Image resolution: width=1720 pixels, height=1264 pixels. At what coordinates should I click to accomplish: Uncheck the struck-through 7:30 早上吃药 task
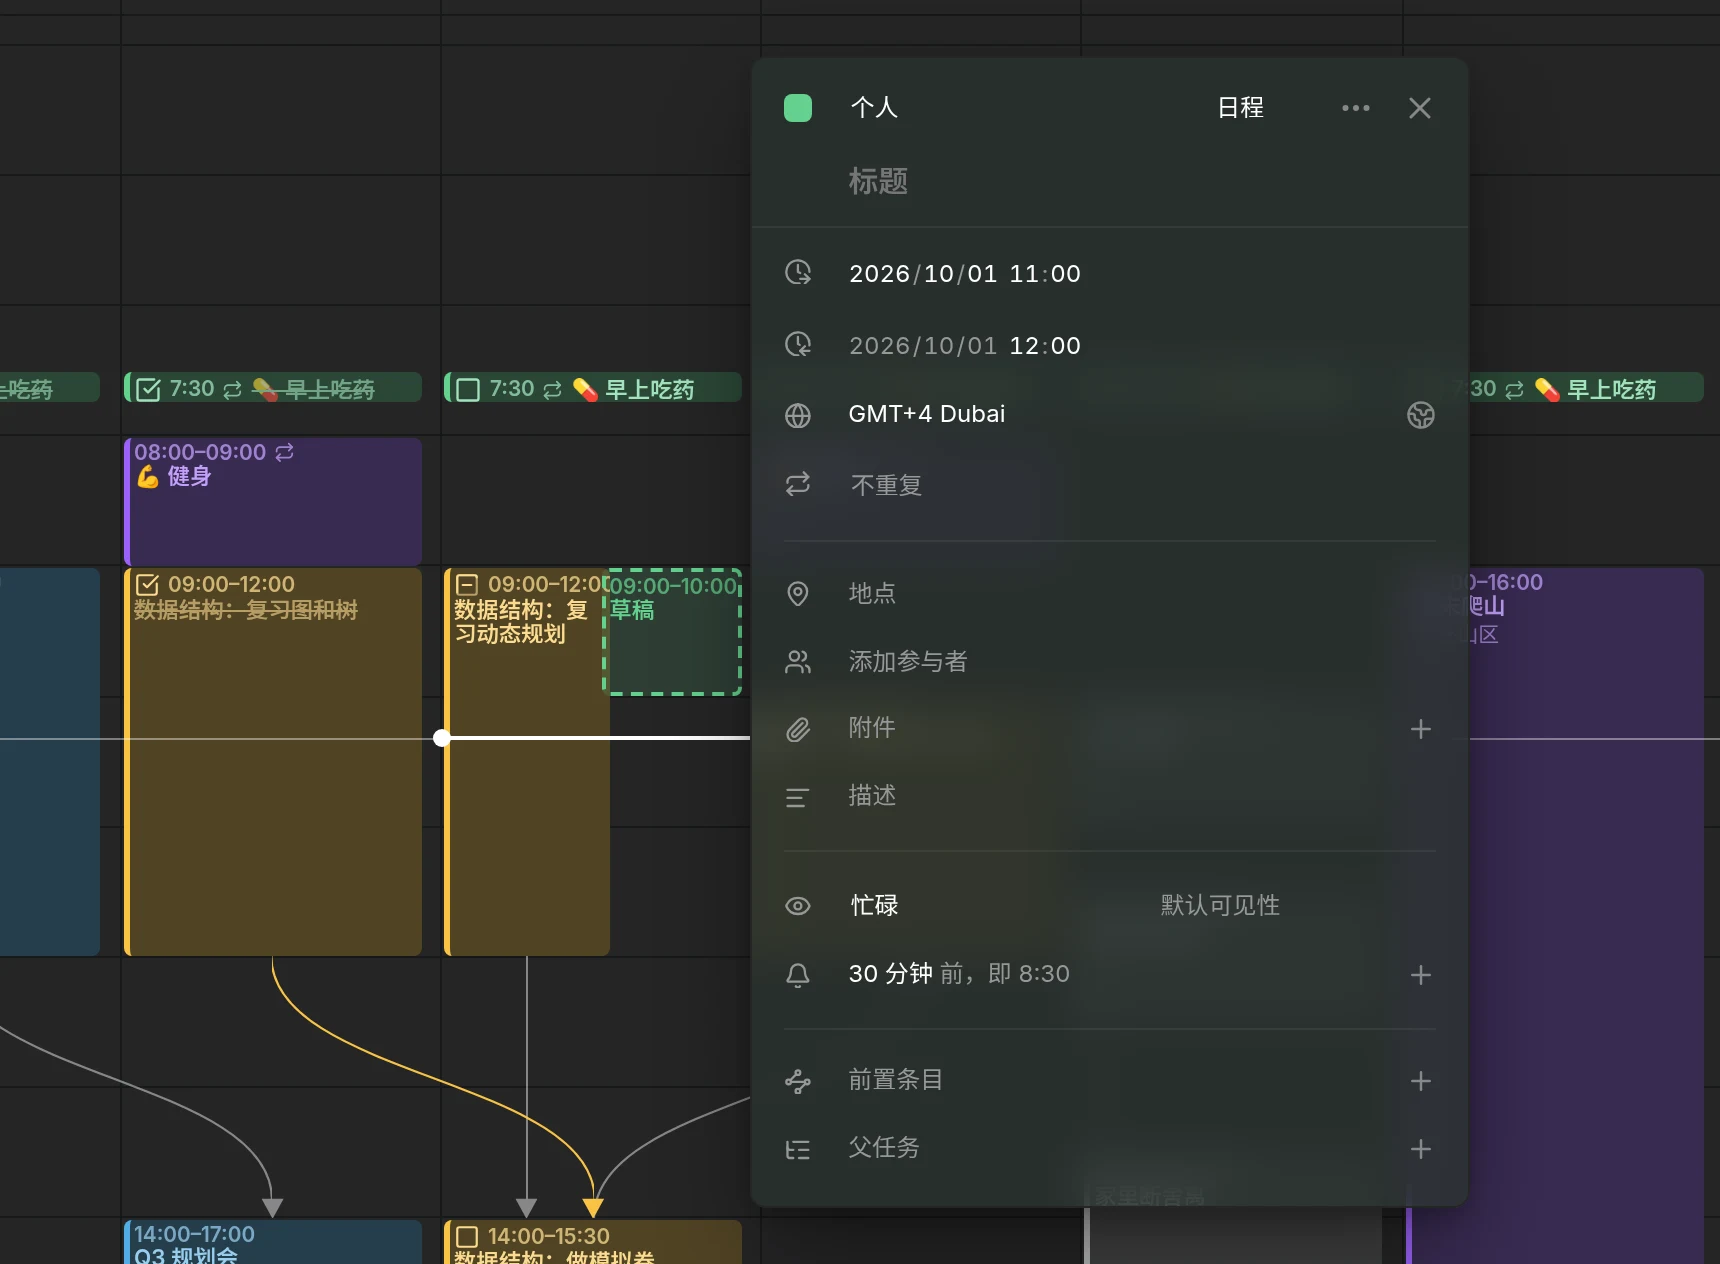(x=148, y=390)
